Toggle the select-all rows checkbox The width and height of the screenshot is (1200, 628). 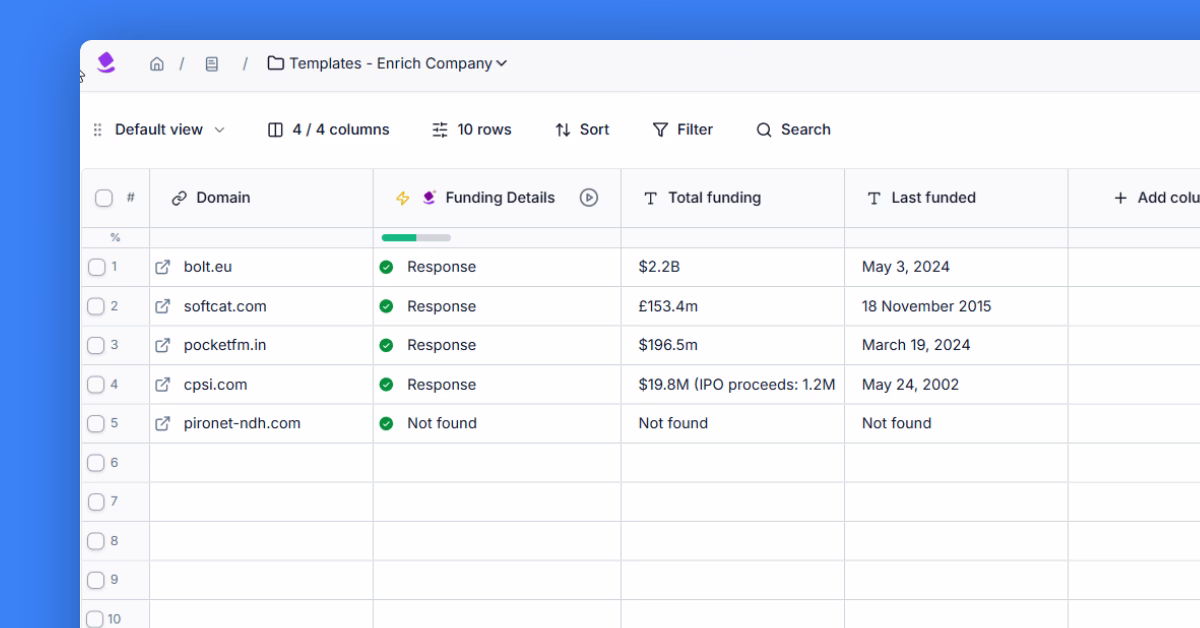coord(104,198)
